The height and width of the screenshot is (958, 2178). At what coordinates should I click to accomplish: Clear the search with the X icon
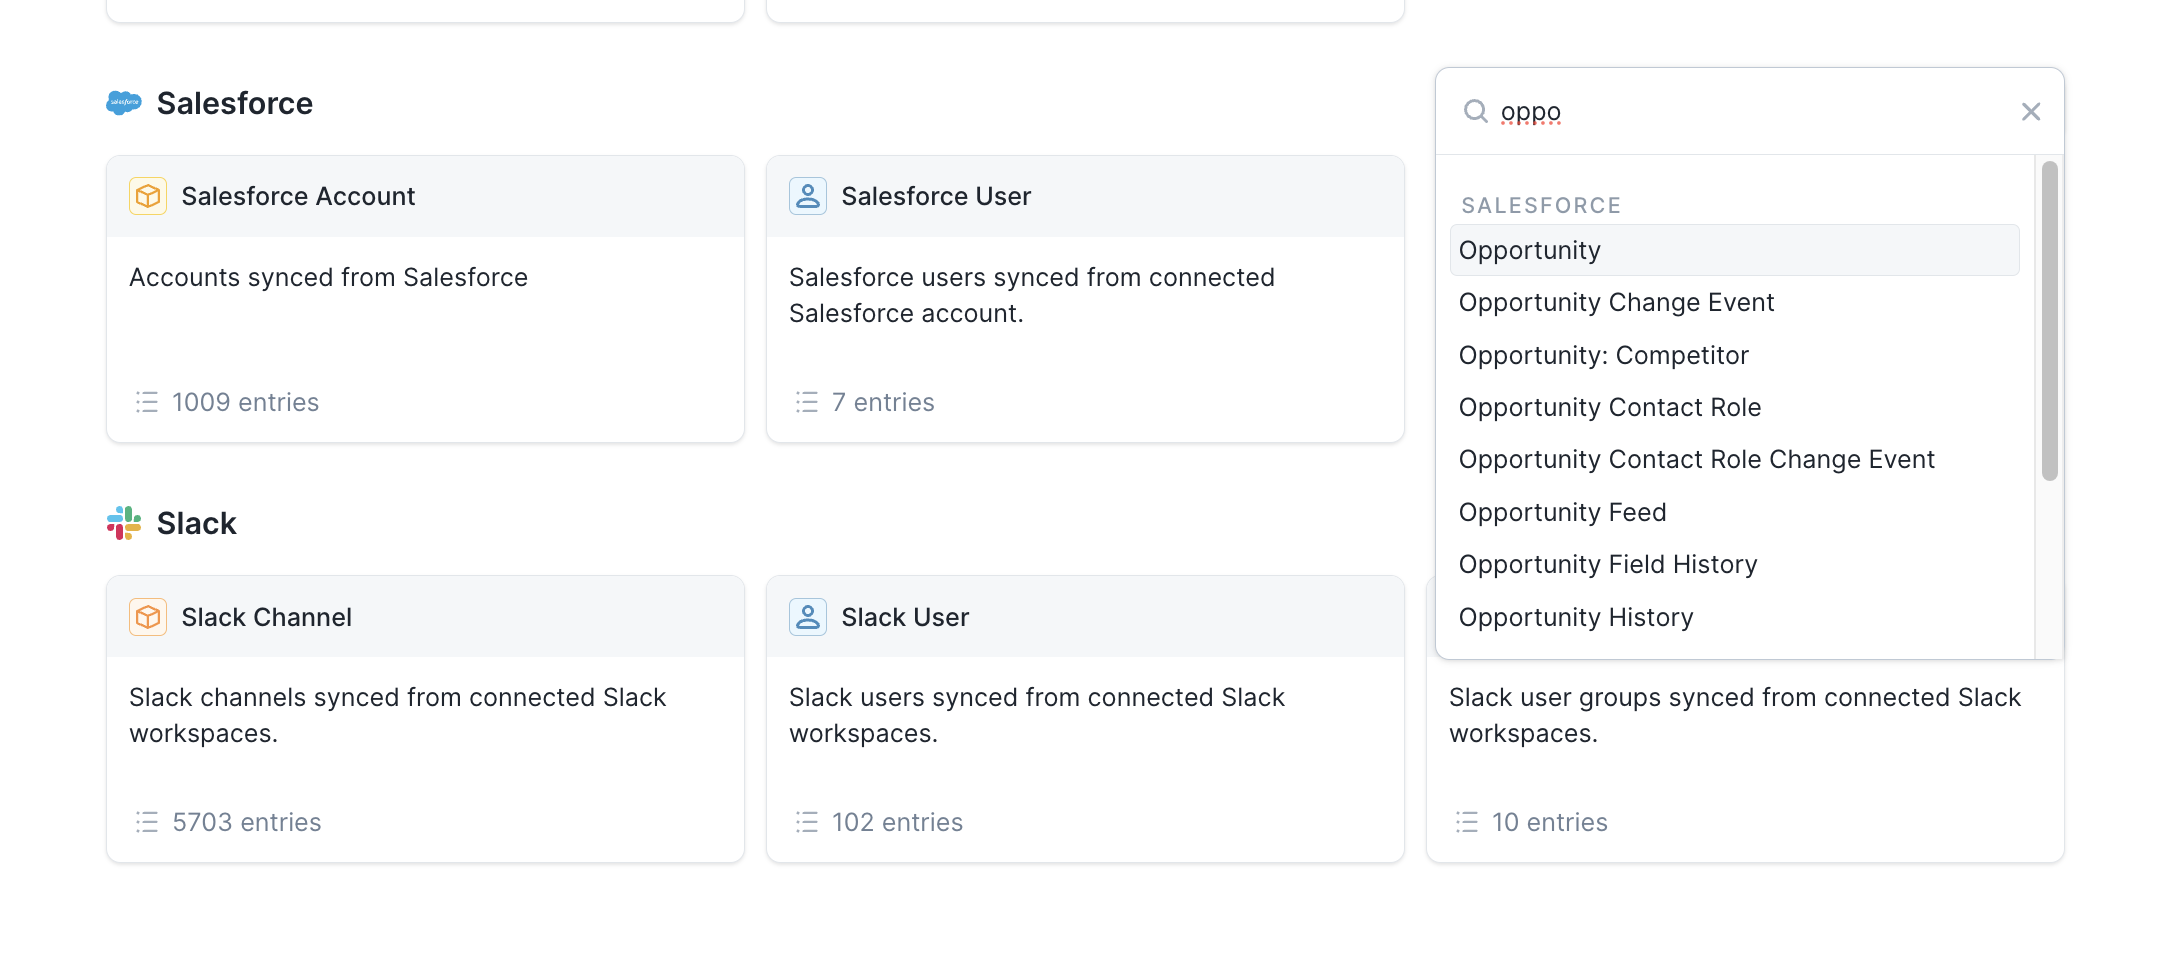[x=2030, y=111]
